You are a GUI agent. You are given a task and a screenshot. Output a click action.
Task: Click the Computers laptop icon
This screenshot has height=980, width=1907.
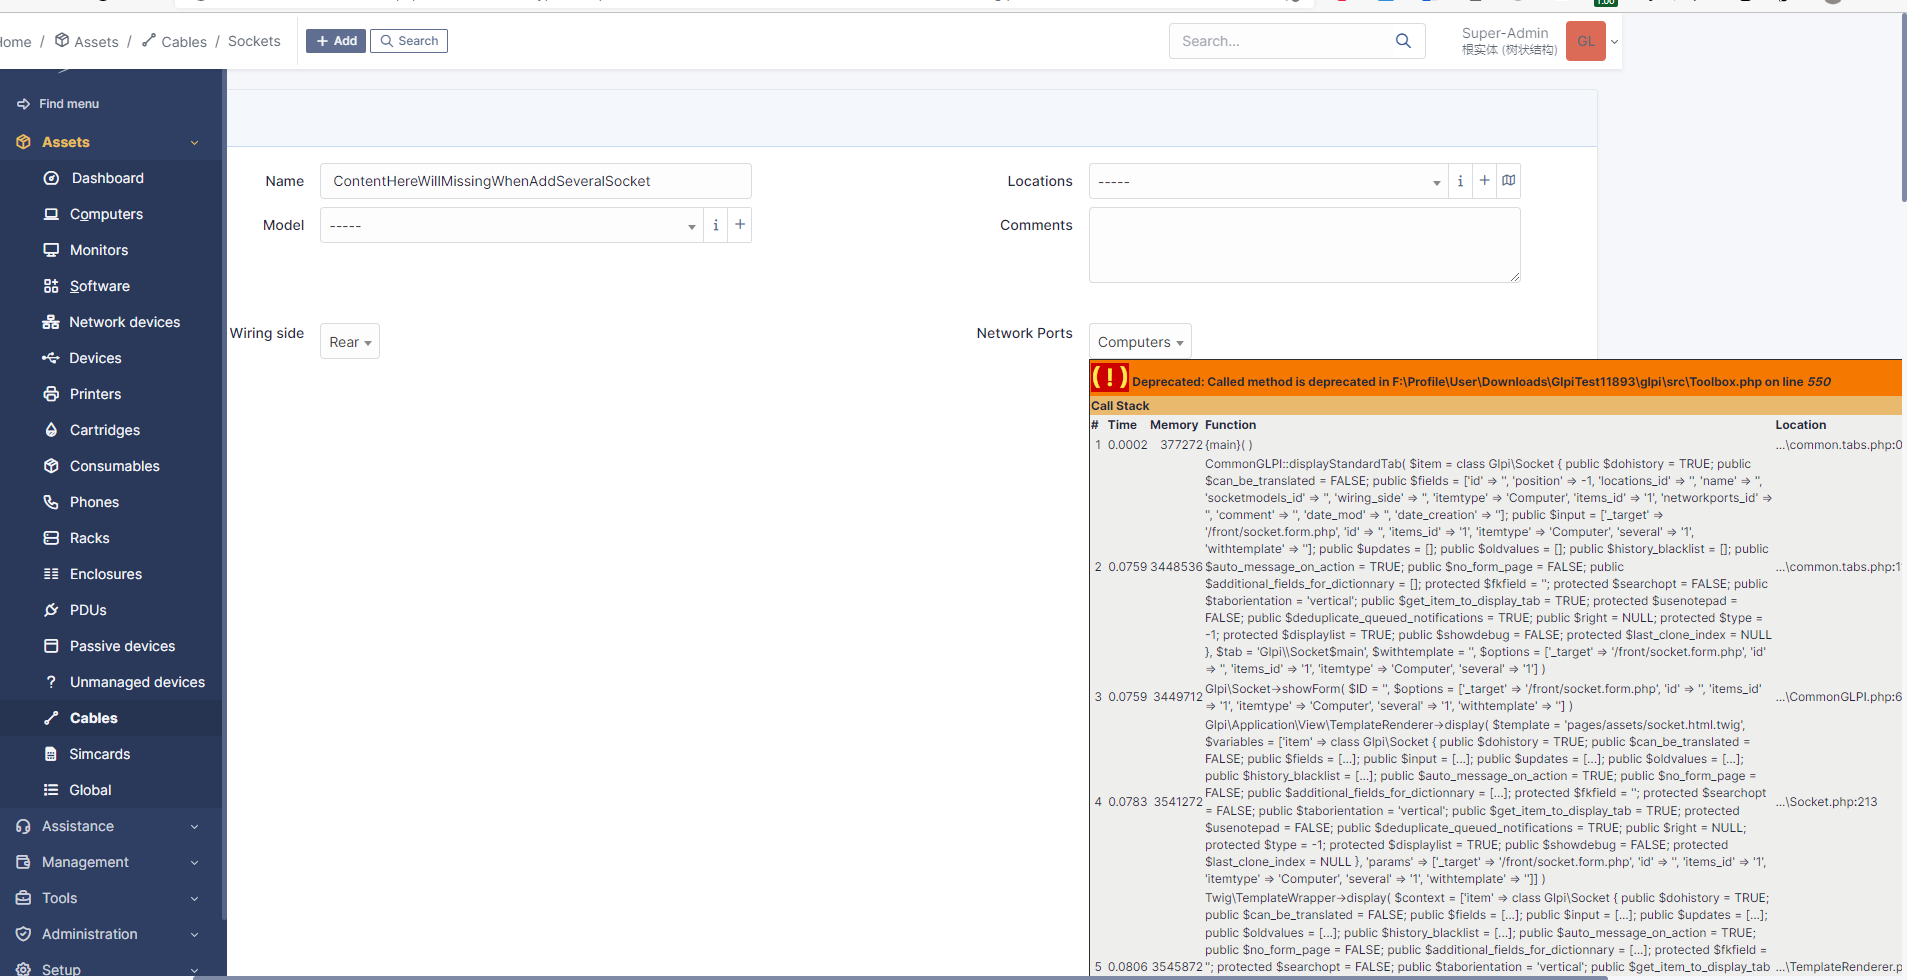point(51,214)
